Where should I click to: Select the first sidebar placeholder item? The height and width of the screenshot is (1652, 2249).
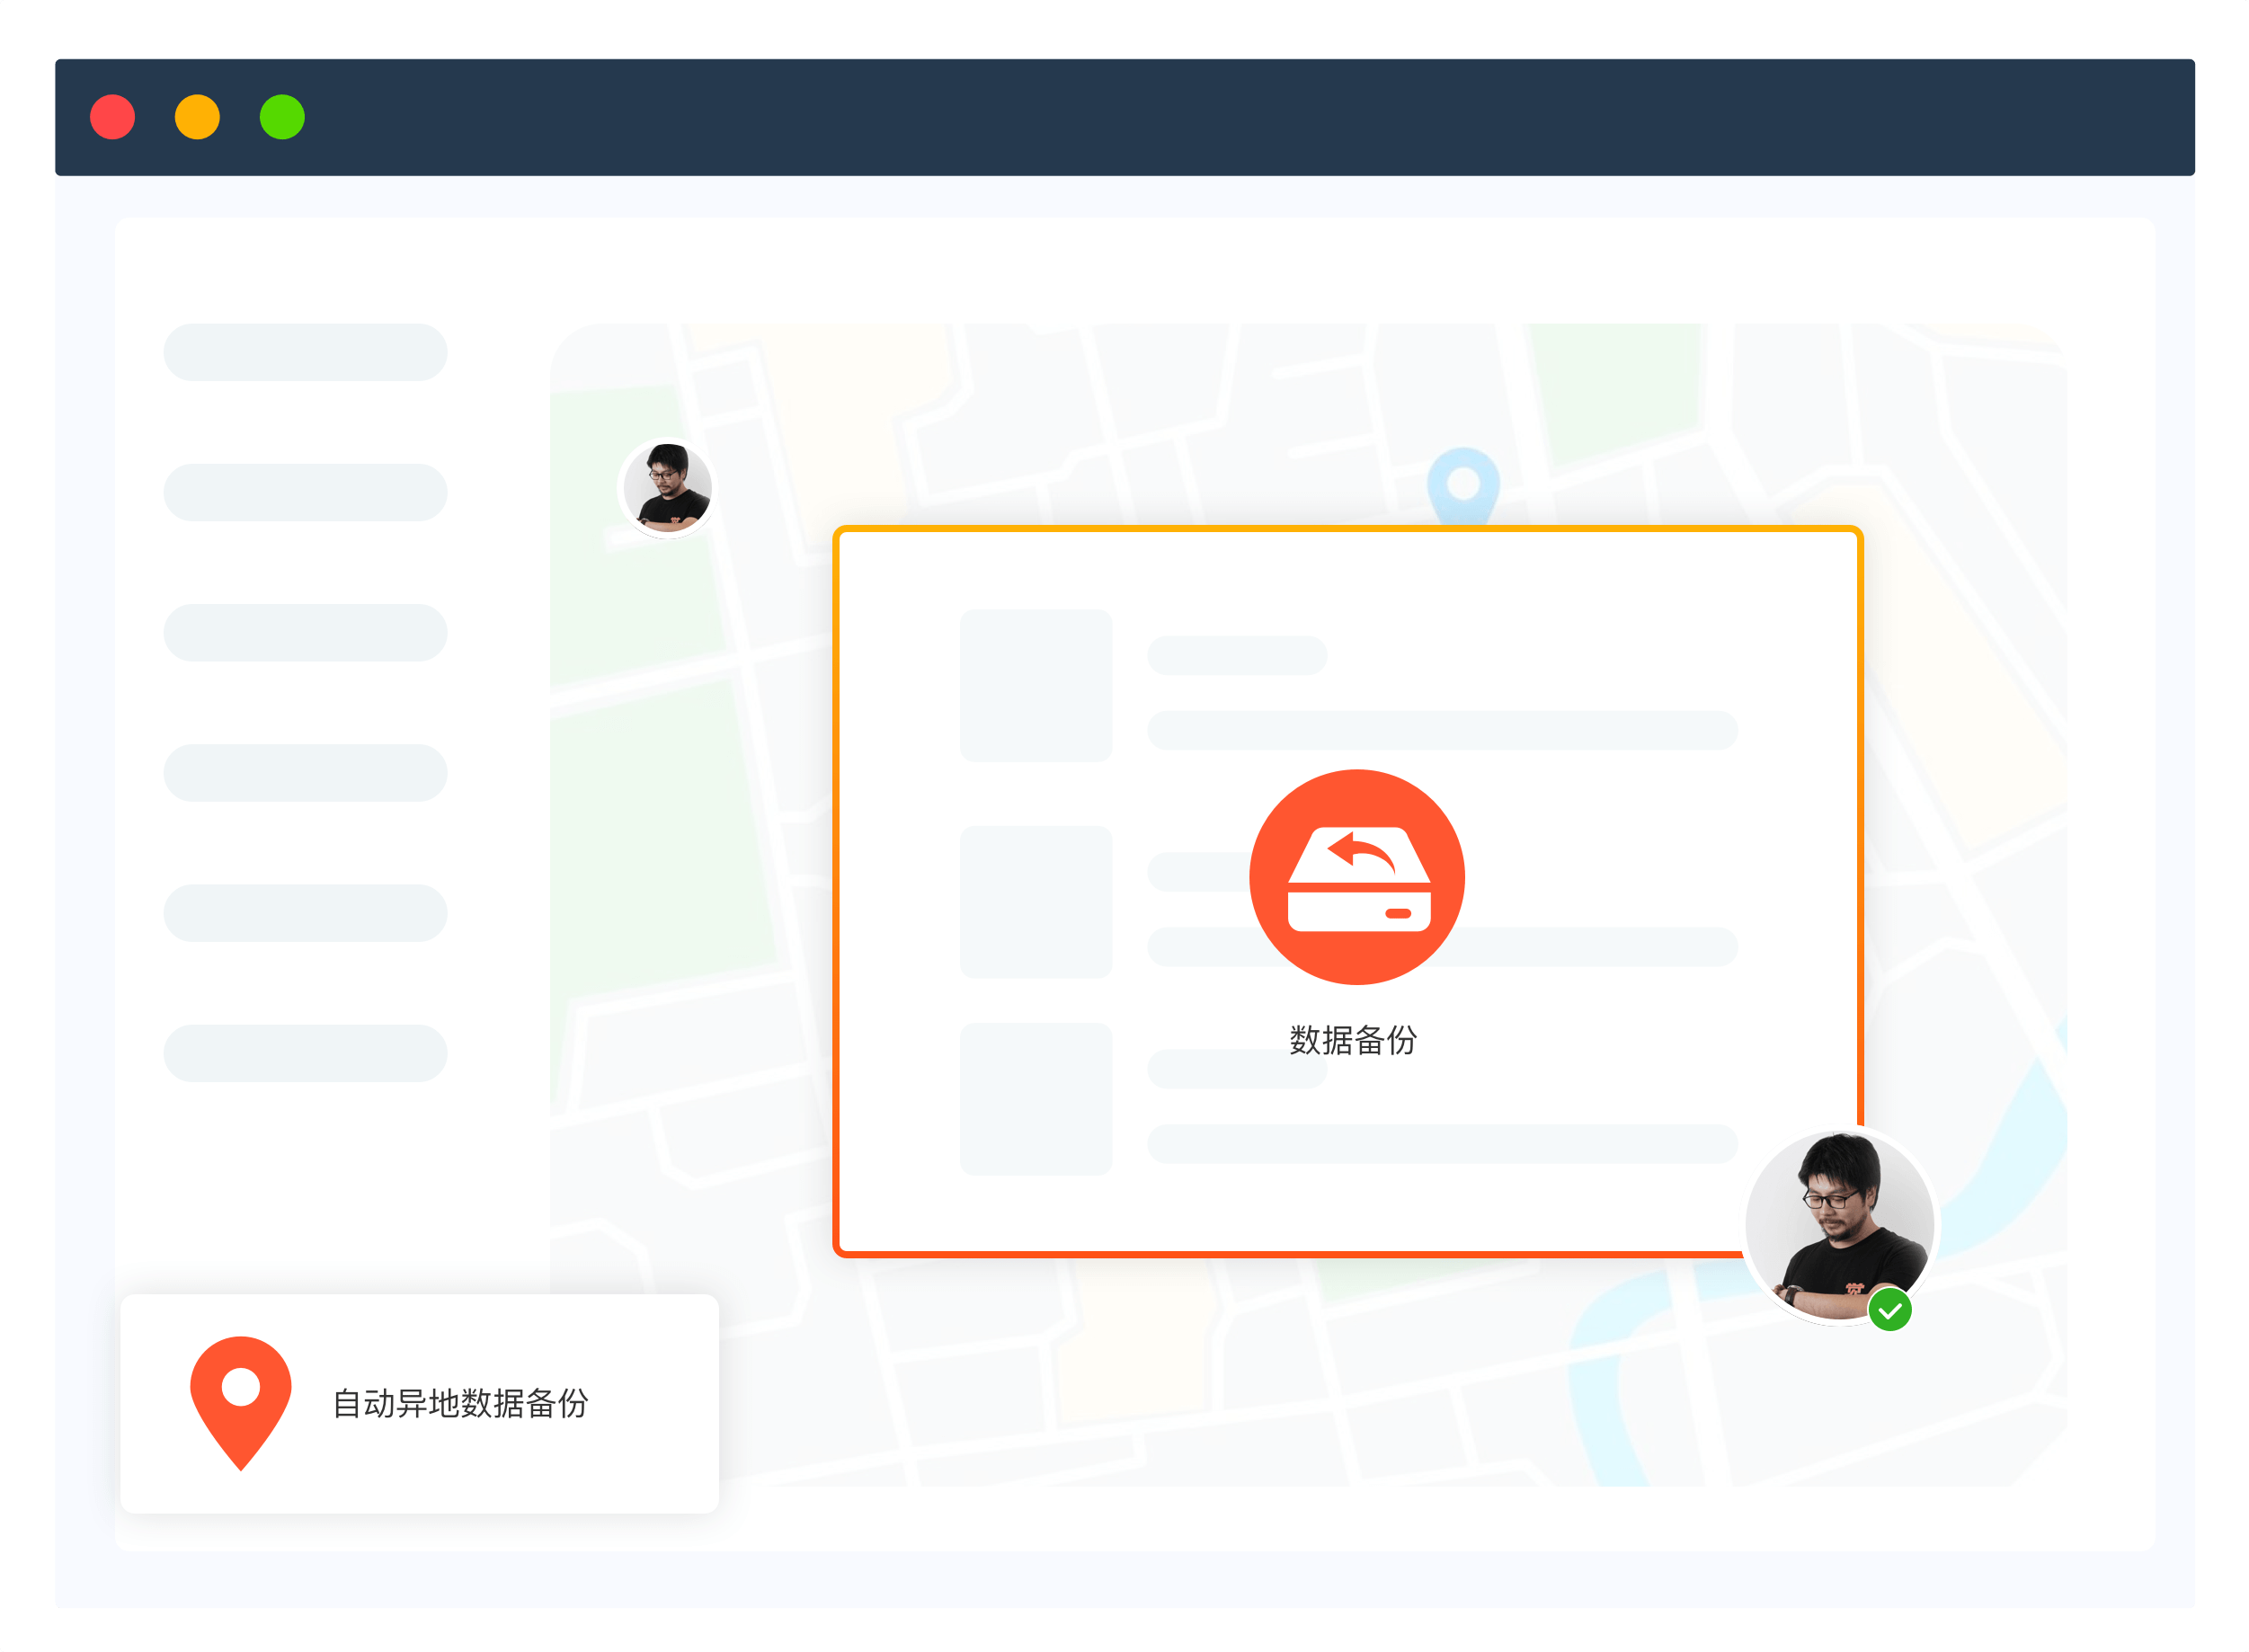[x=305, y=352]
